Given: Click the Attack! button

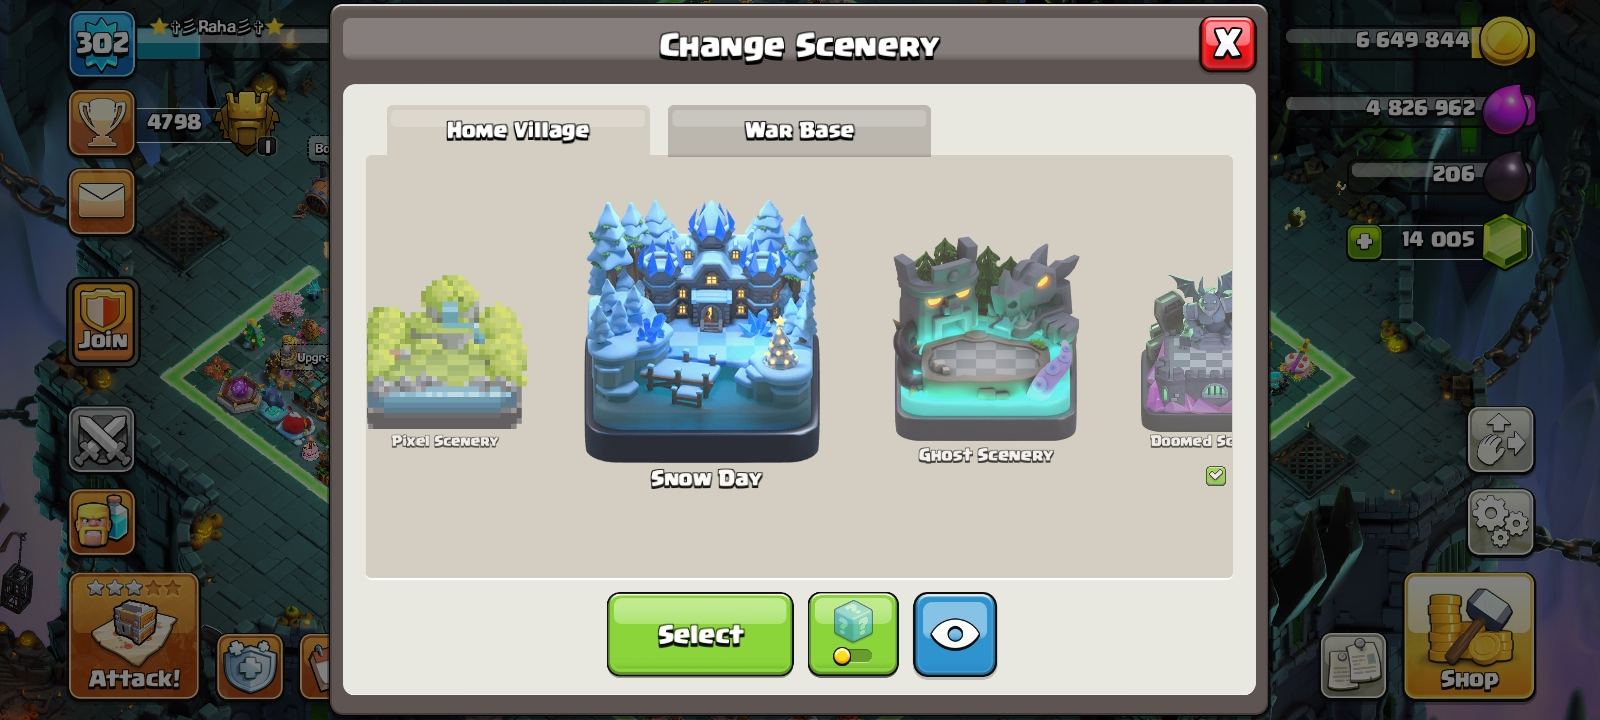Looking at the screenshot, I should point(134,636).
